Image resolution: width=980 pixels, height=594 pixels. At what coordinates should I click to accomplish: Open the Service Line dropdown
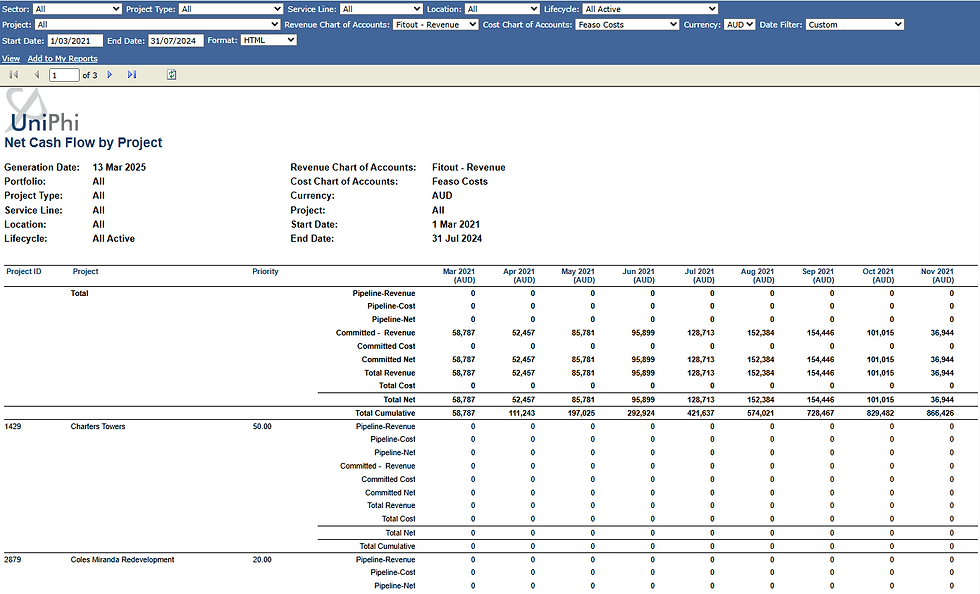(381, 9)
